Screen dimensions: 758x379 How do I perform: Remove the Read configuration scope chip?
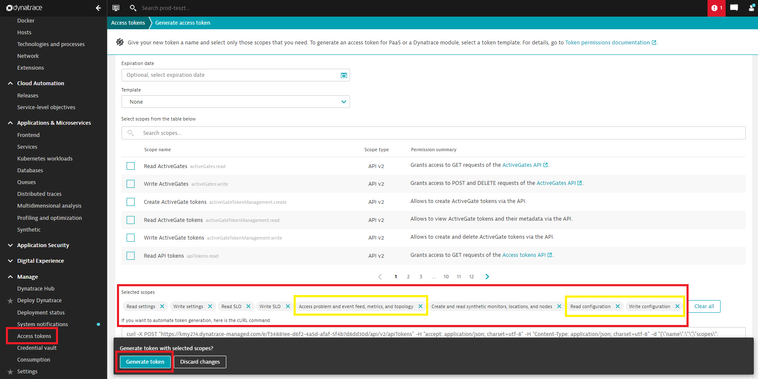[x=617, y=306]
